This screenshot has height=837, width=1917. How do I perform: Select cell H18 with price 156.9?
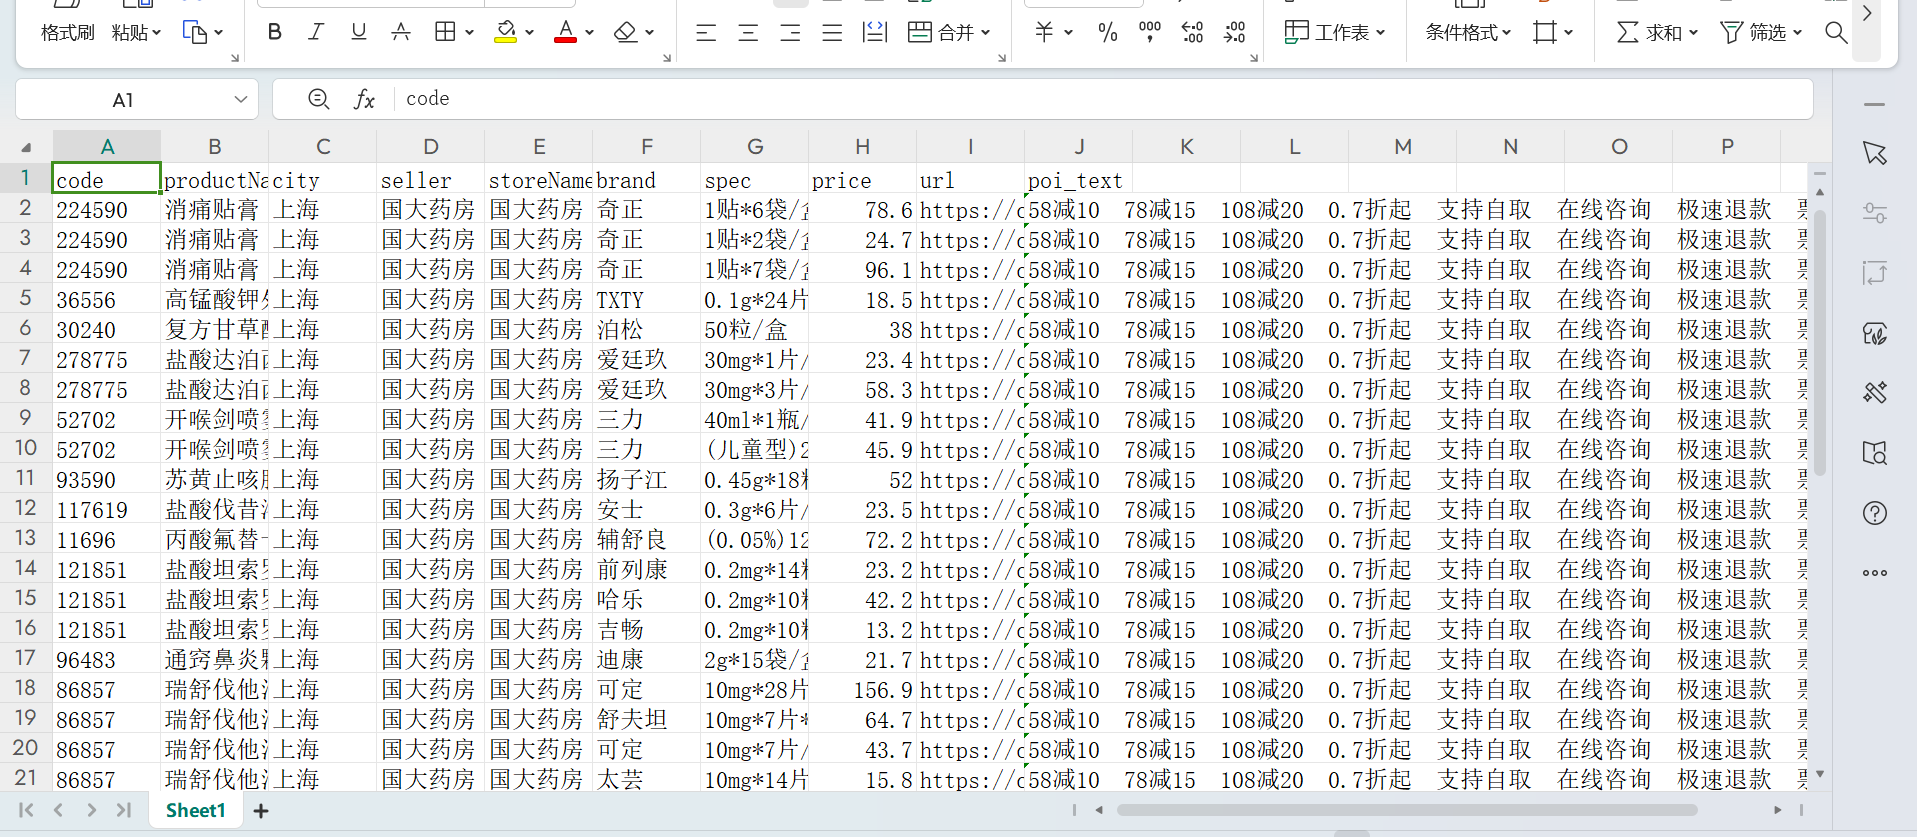coord(862,689)
